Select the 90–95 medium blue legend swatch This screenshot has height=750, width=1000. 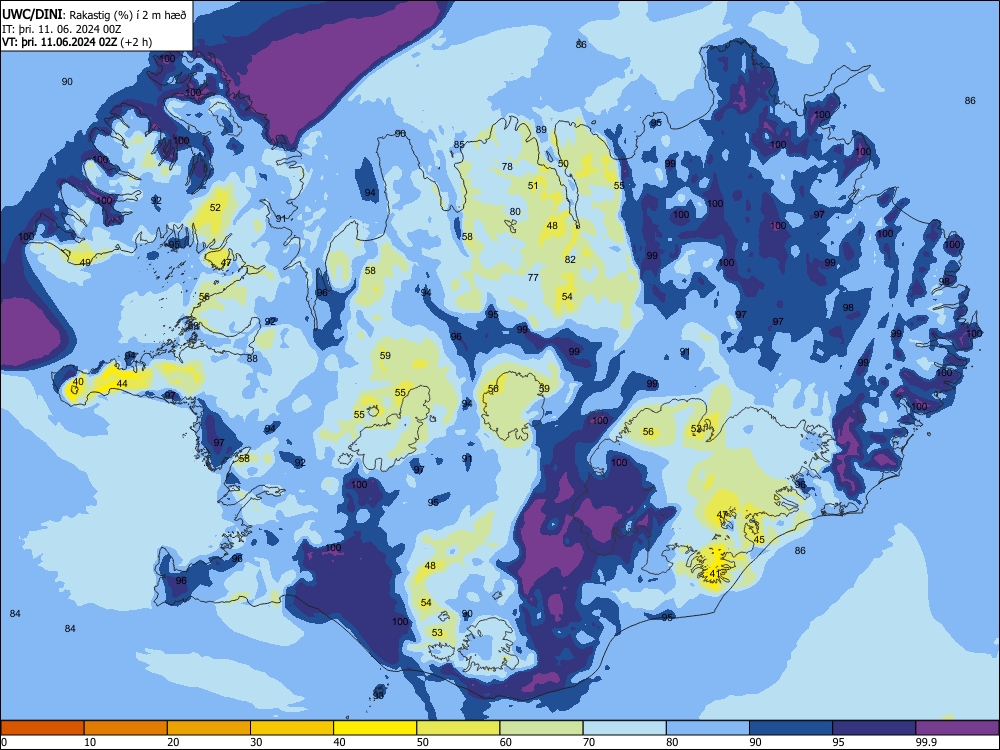791,728
